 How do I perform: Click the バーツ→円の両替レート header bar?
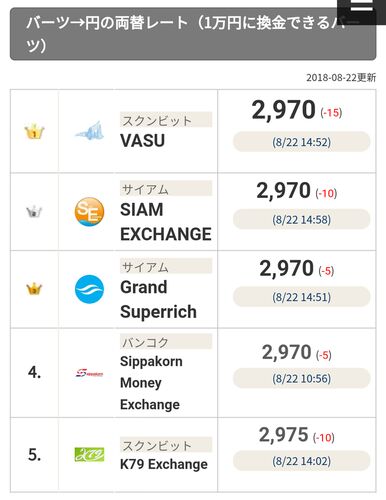point(193,34)
